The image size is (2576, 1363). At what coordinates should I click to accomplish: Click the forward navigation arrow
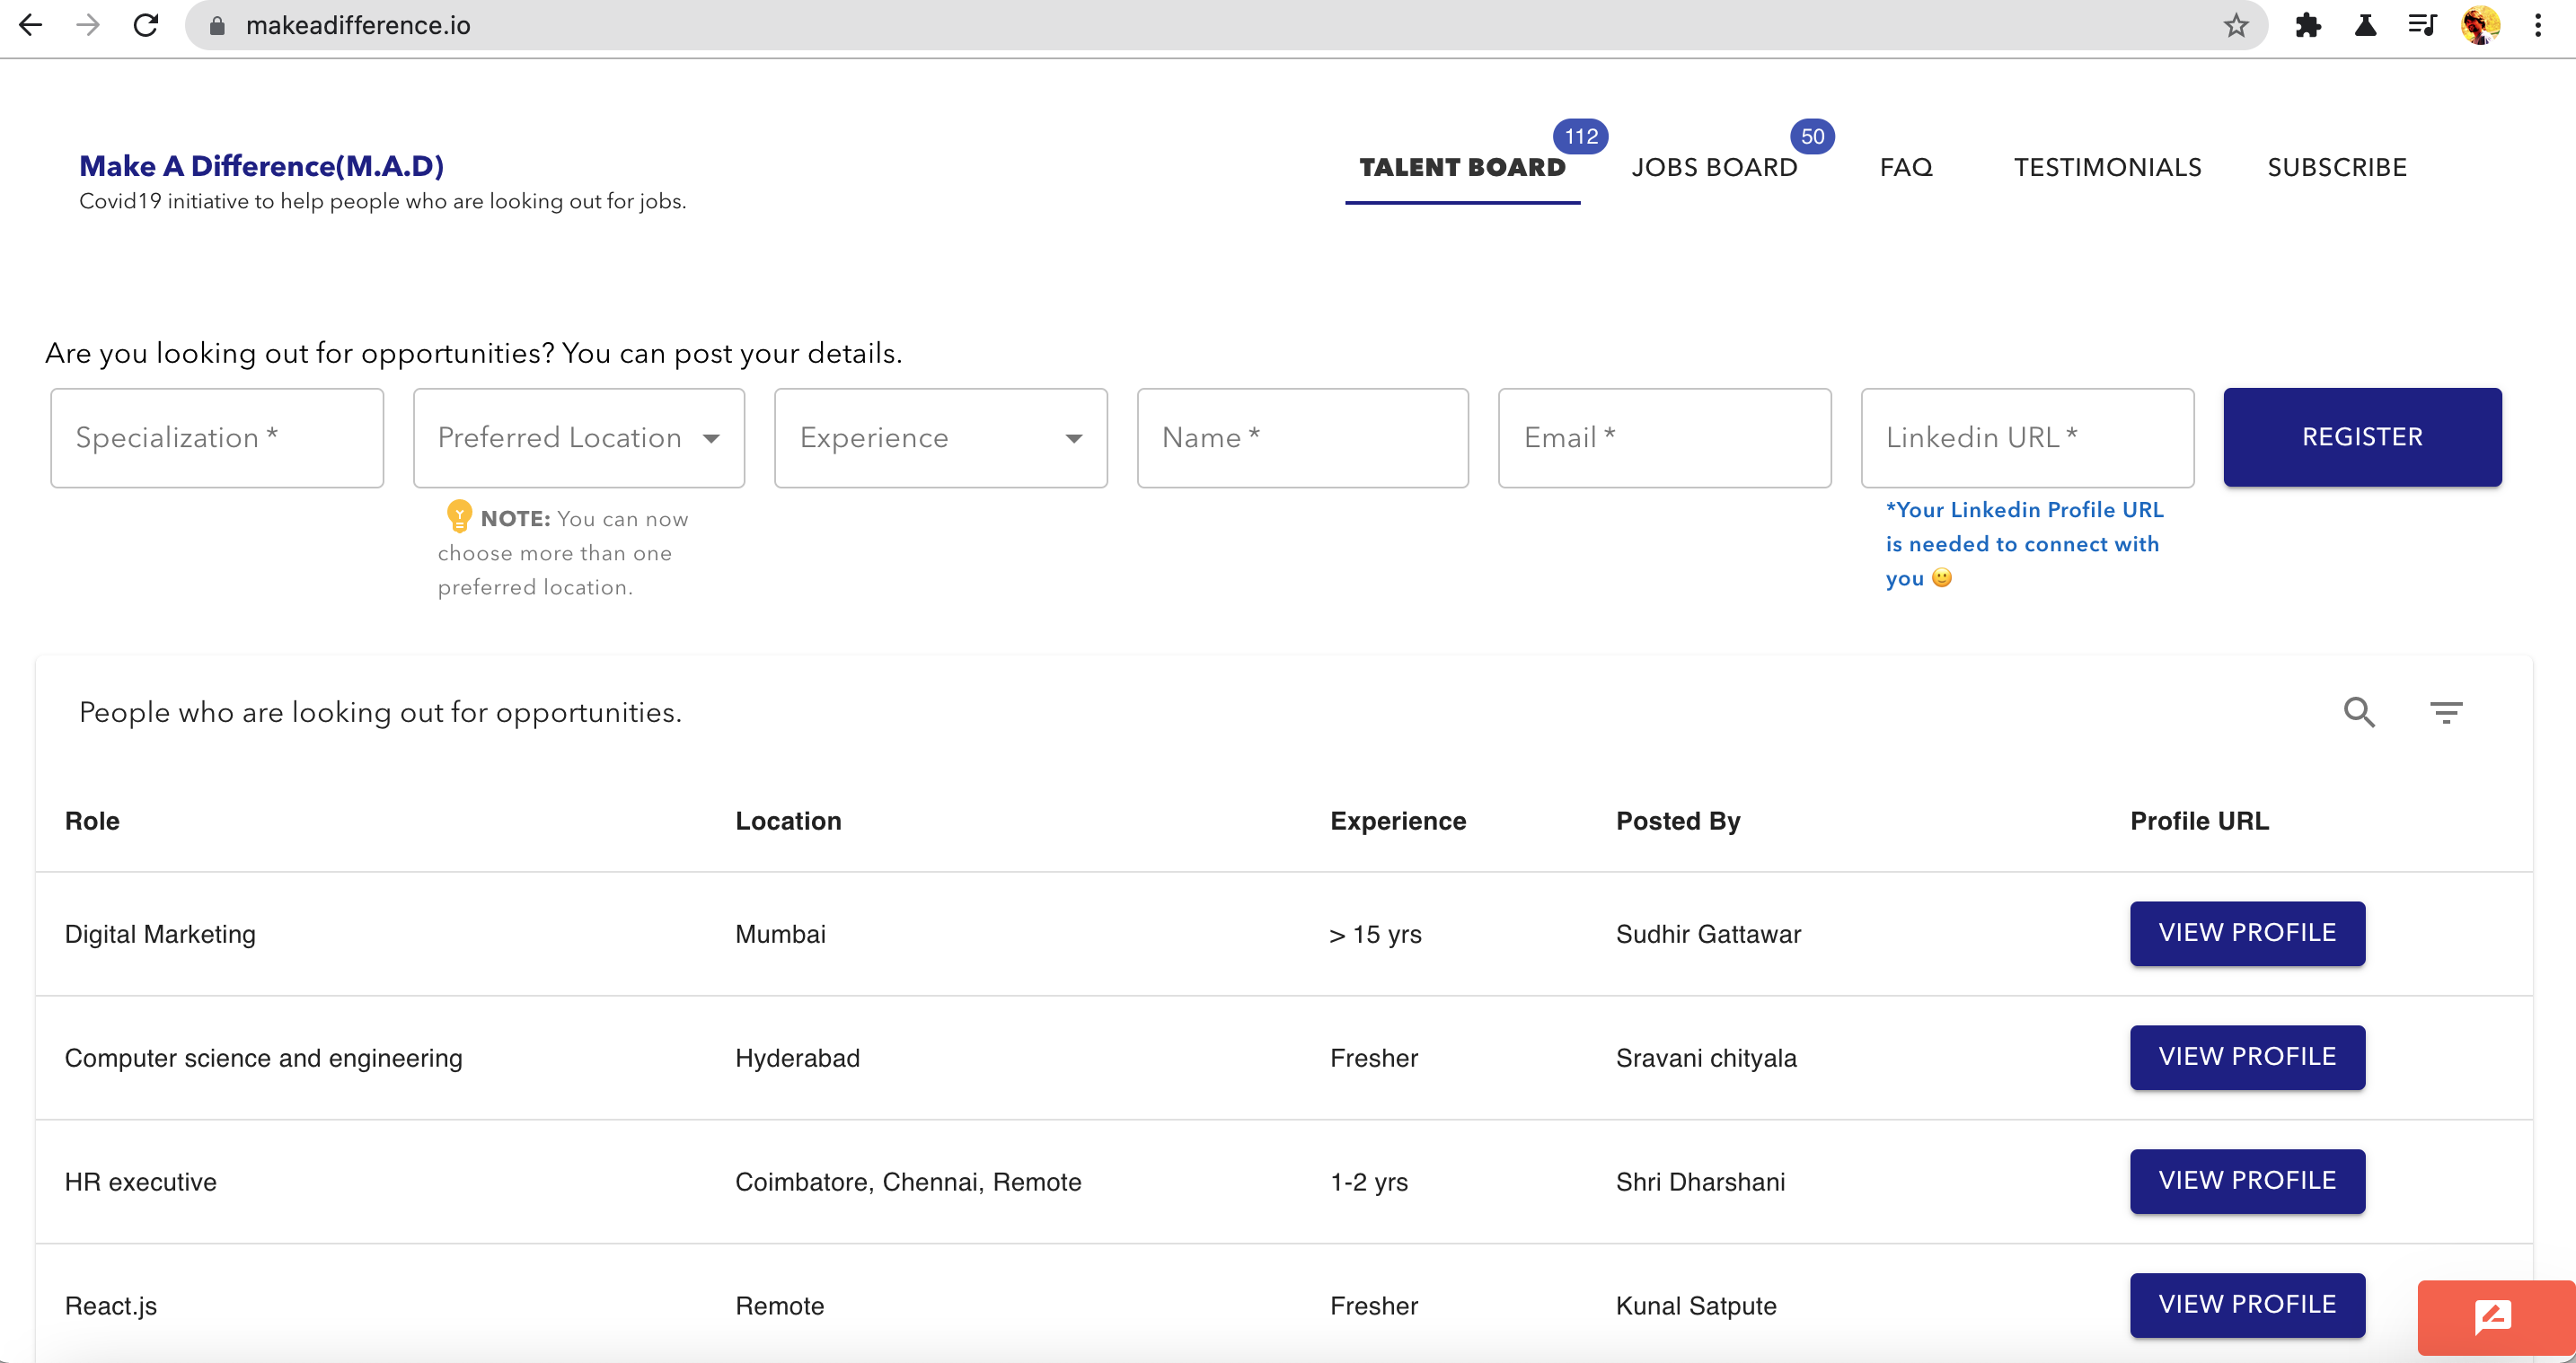pyautogui.click(x=89, y=25)
